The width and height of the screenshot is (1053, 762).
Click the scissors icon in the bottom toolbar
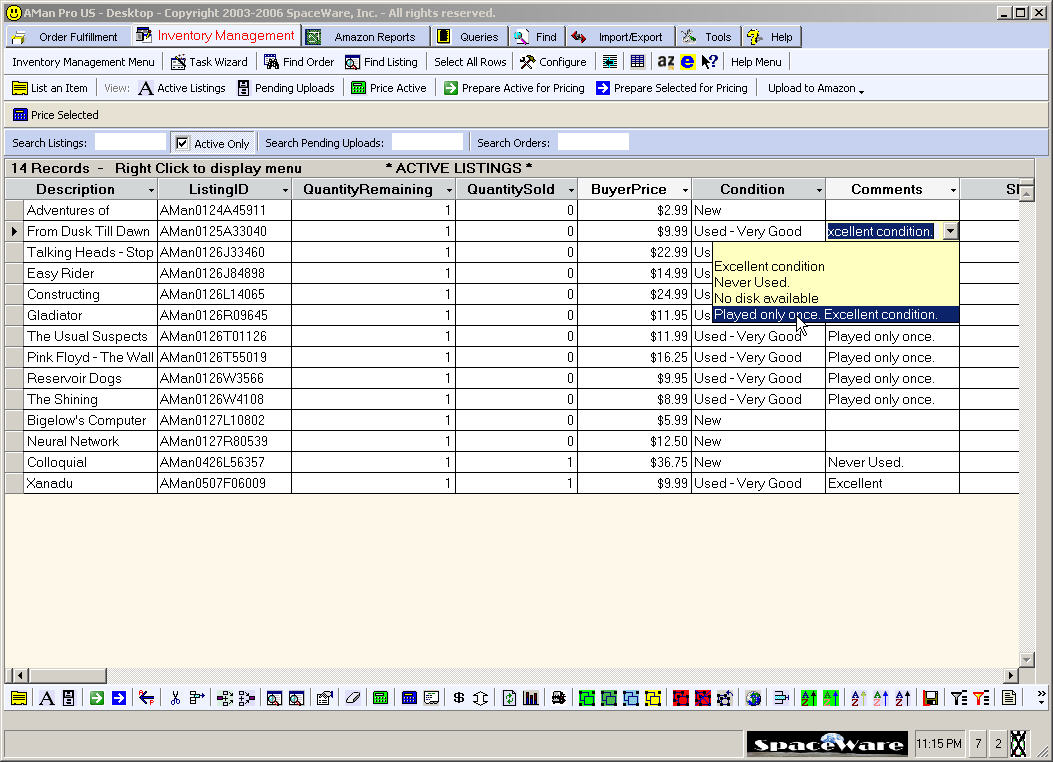(x=175, y=698)
